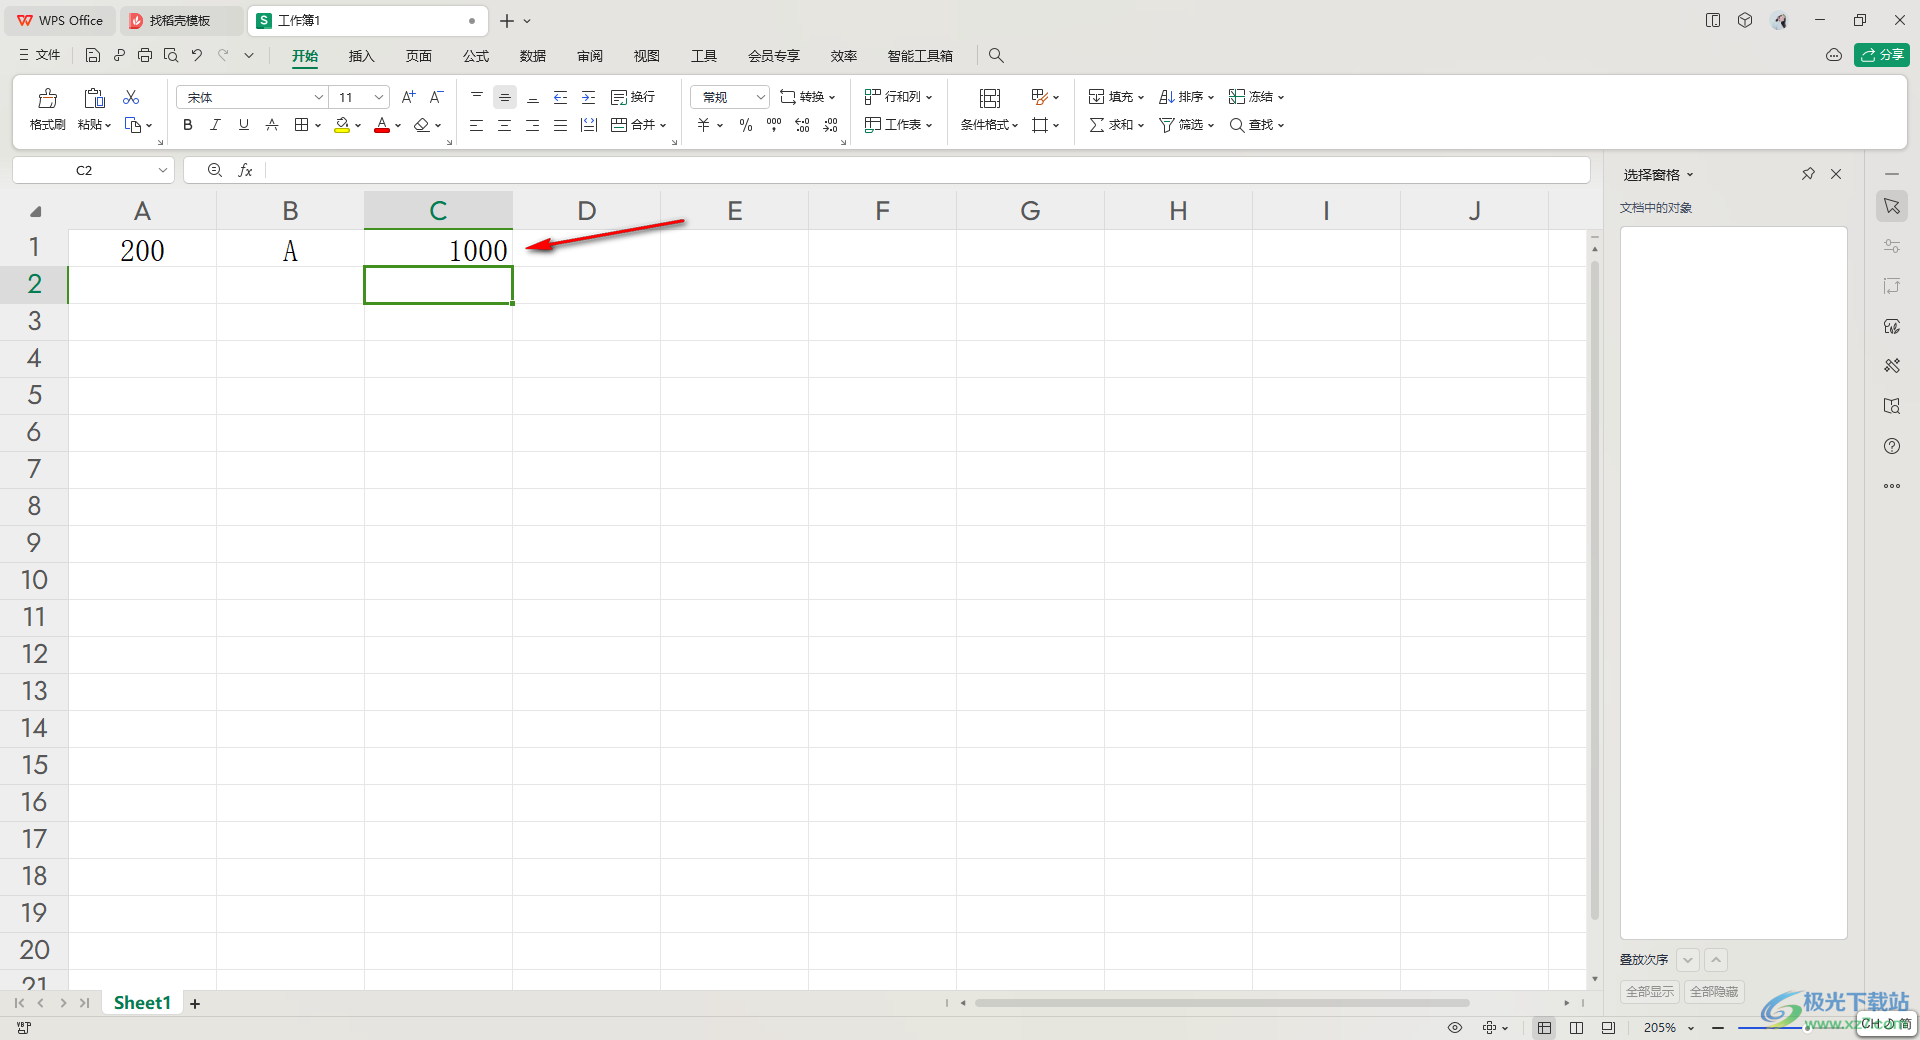This screenshot has width=1920, height=1040.
Task: Add a new sheet with plus button
Action: click(x=195, y=1004)
